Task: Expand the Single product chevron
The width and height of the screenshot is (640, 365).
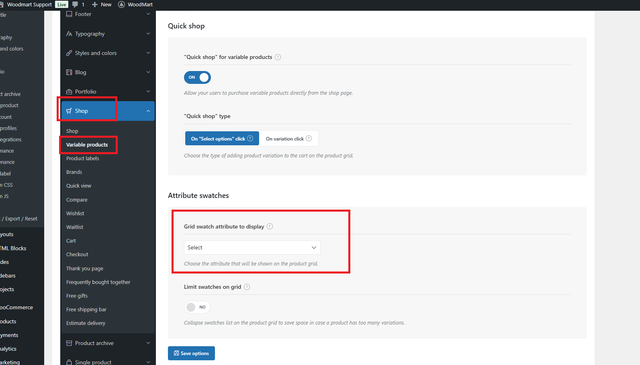Action: tap(148, 362)
